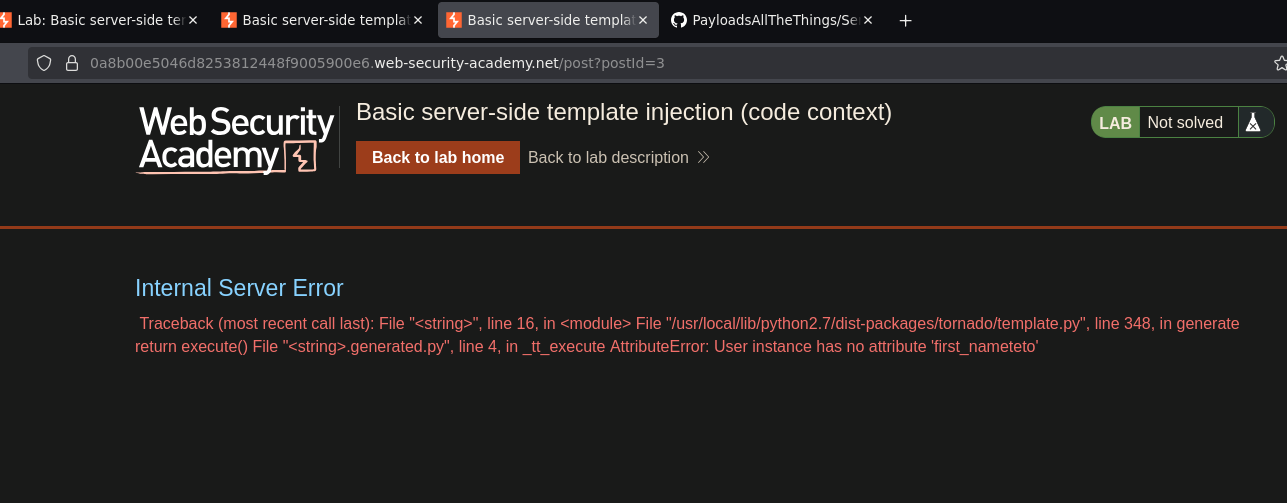This screenshot has height=503, width=1287.
Task: Click the flask icon in lab status
Action: click(1251, 123)
